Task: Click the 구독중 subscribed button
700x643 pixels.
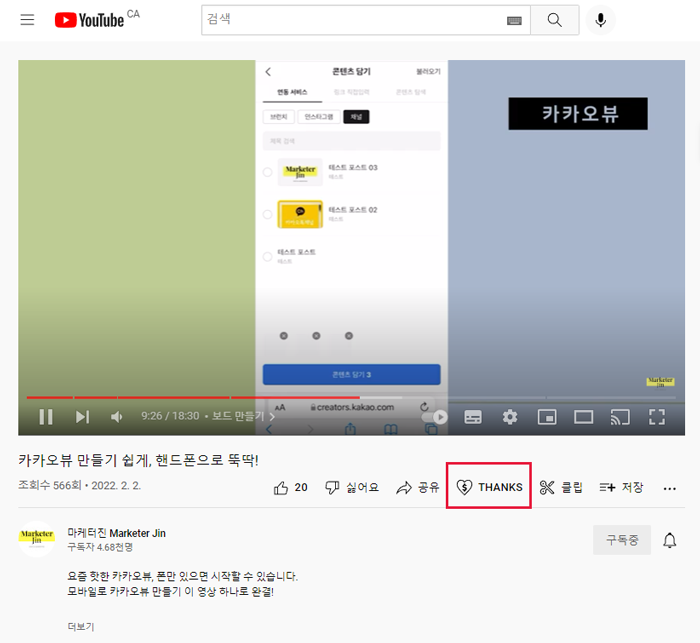Action: (622, 540)
